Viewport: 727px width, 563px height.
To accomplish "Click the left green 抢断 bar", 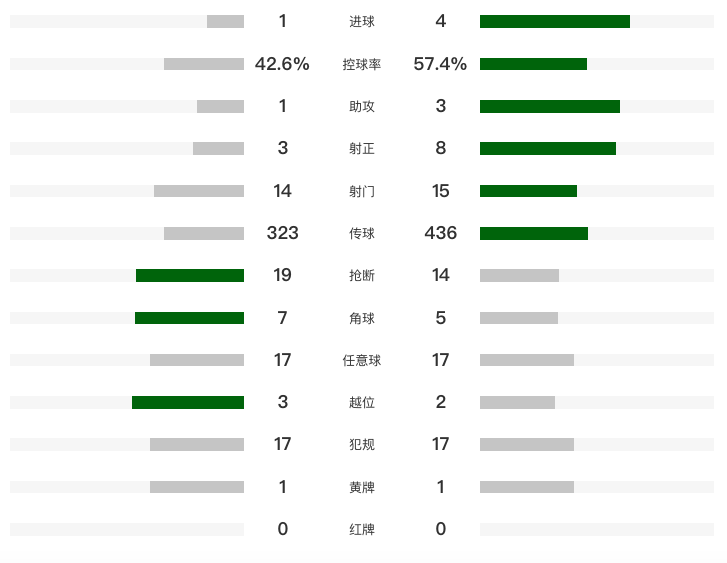I will tap(190, 275).
